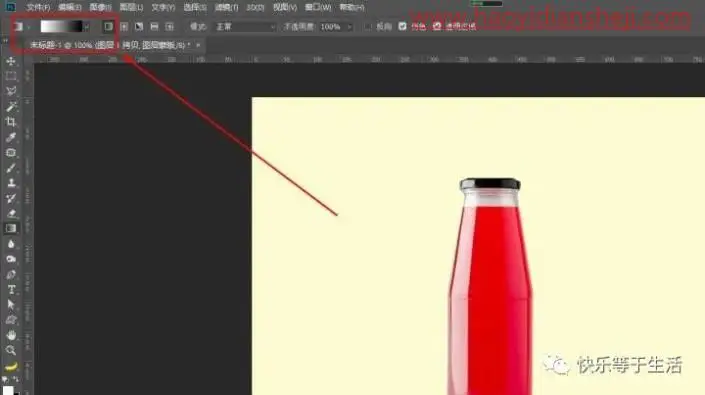Select the Rectangular Marquee tool
Screen dimensions: 705x395
[11, 76]
